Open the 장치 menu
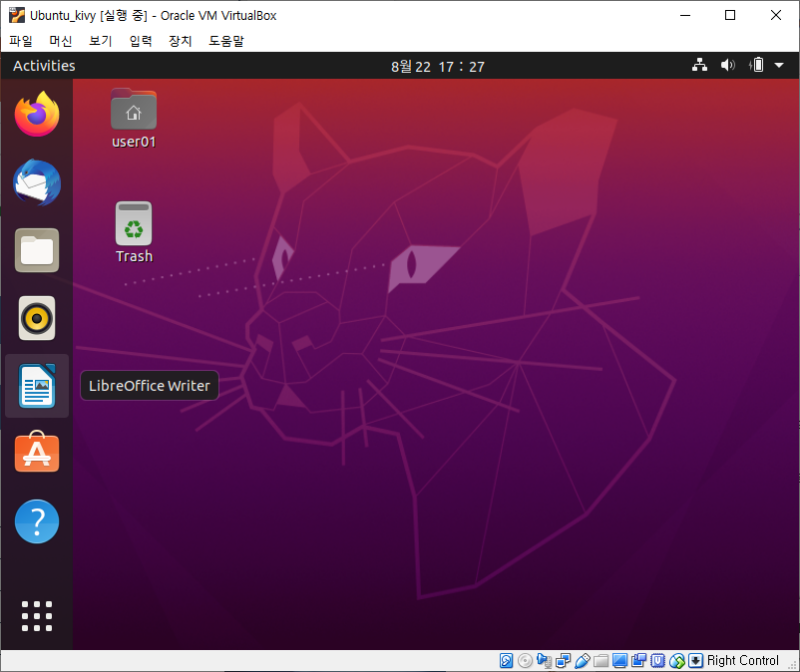The height and width of the screenshot is (672, 800). click(x=180, y=41)
